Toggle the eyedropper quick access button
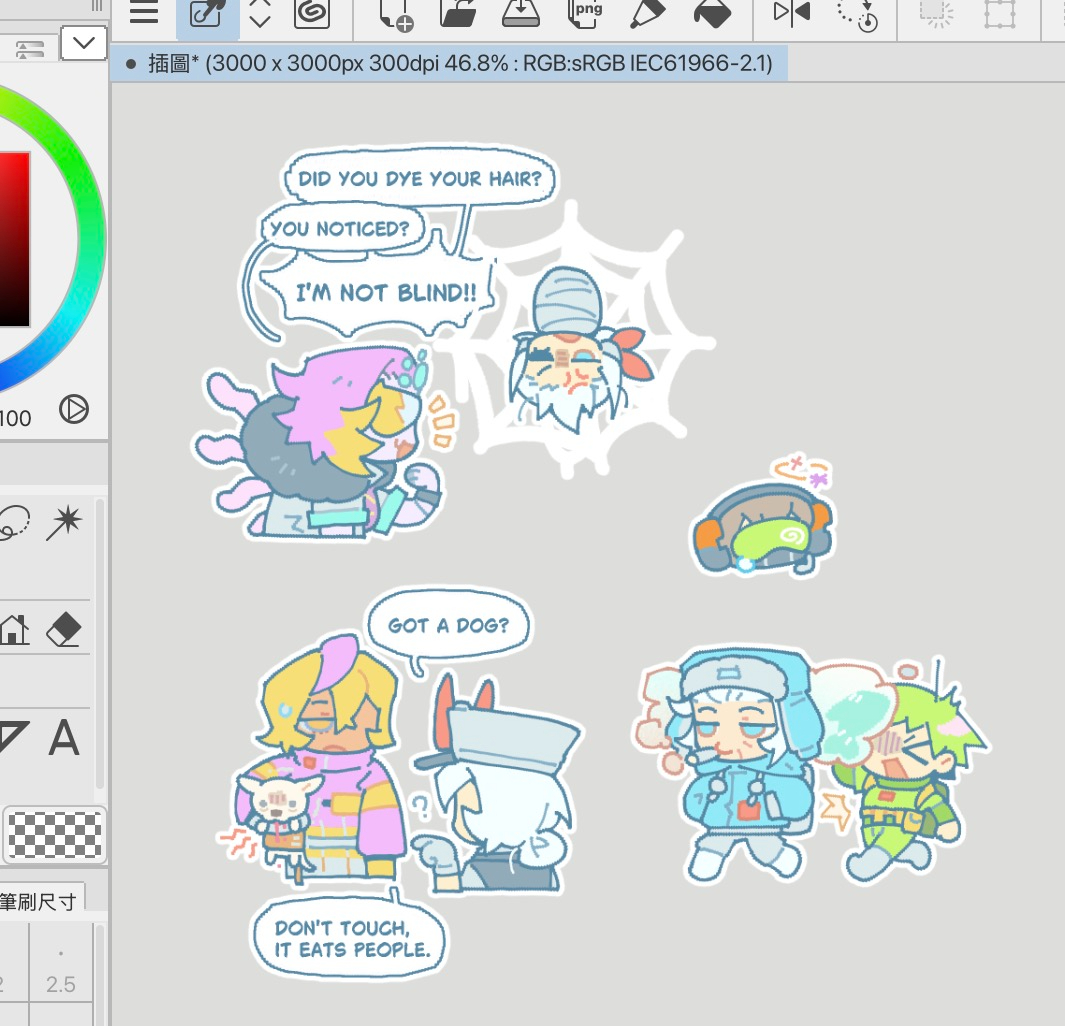Image resolution: width=1065 pixels, height=1026 pixels. [x=207, y=14]
